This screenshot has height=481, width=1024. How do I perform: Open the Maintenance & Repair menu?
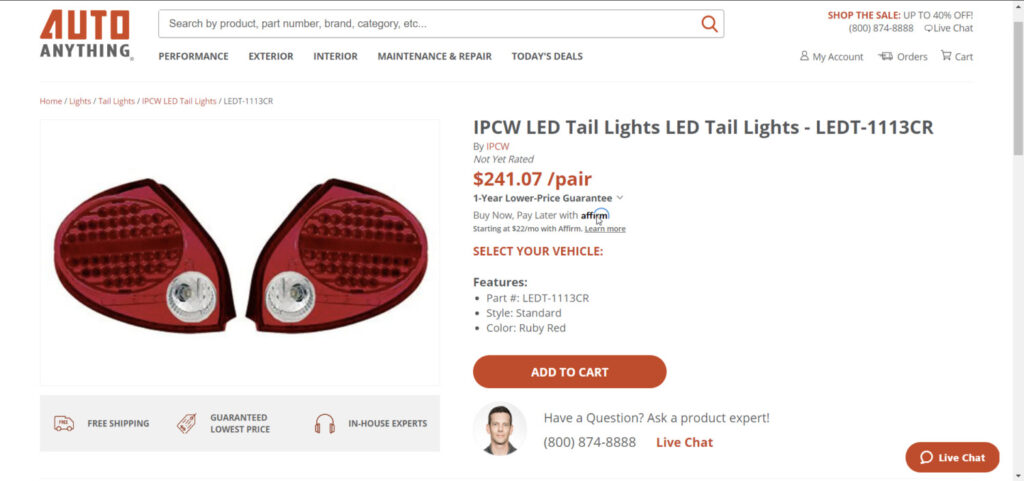(434, 56)
